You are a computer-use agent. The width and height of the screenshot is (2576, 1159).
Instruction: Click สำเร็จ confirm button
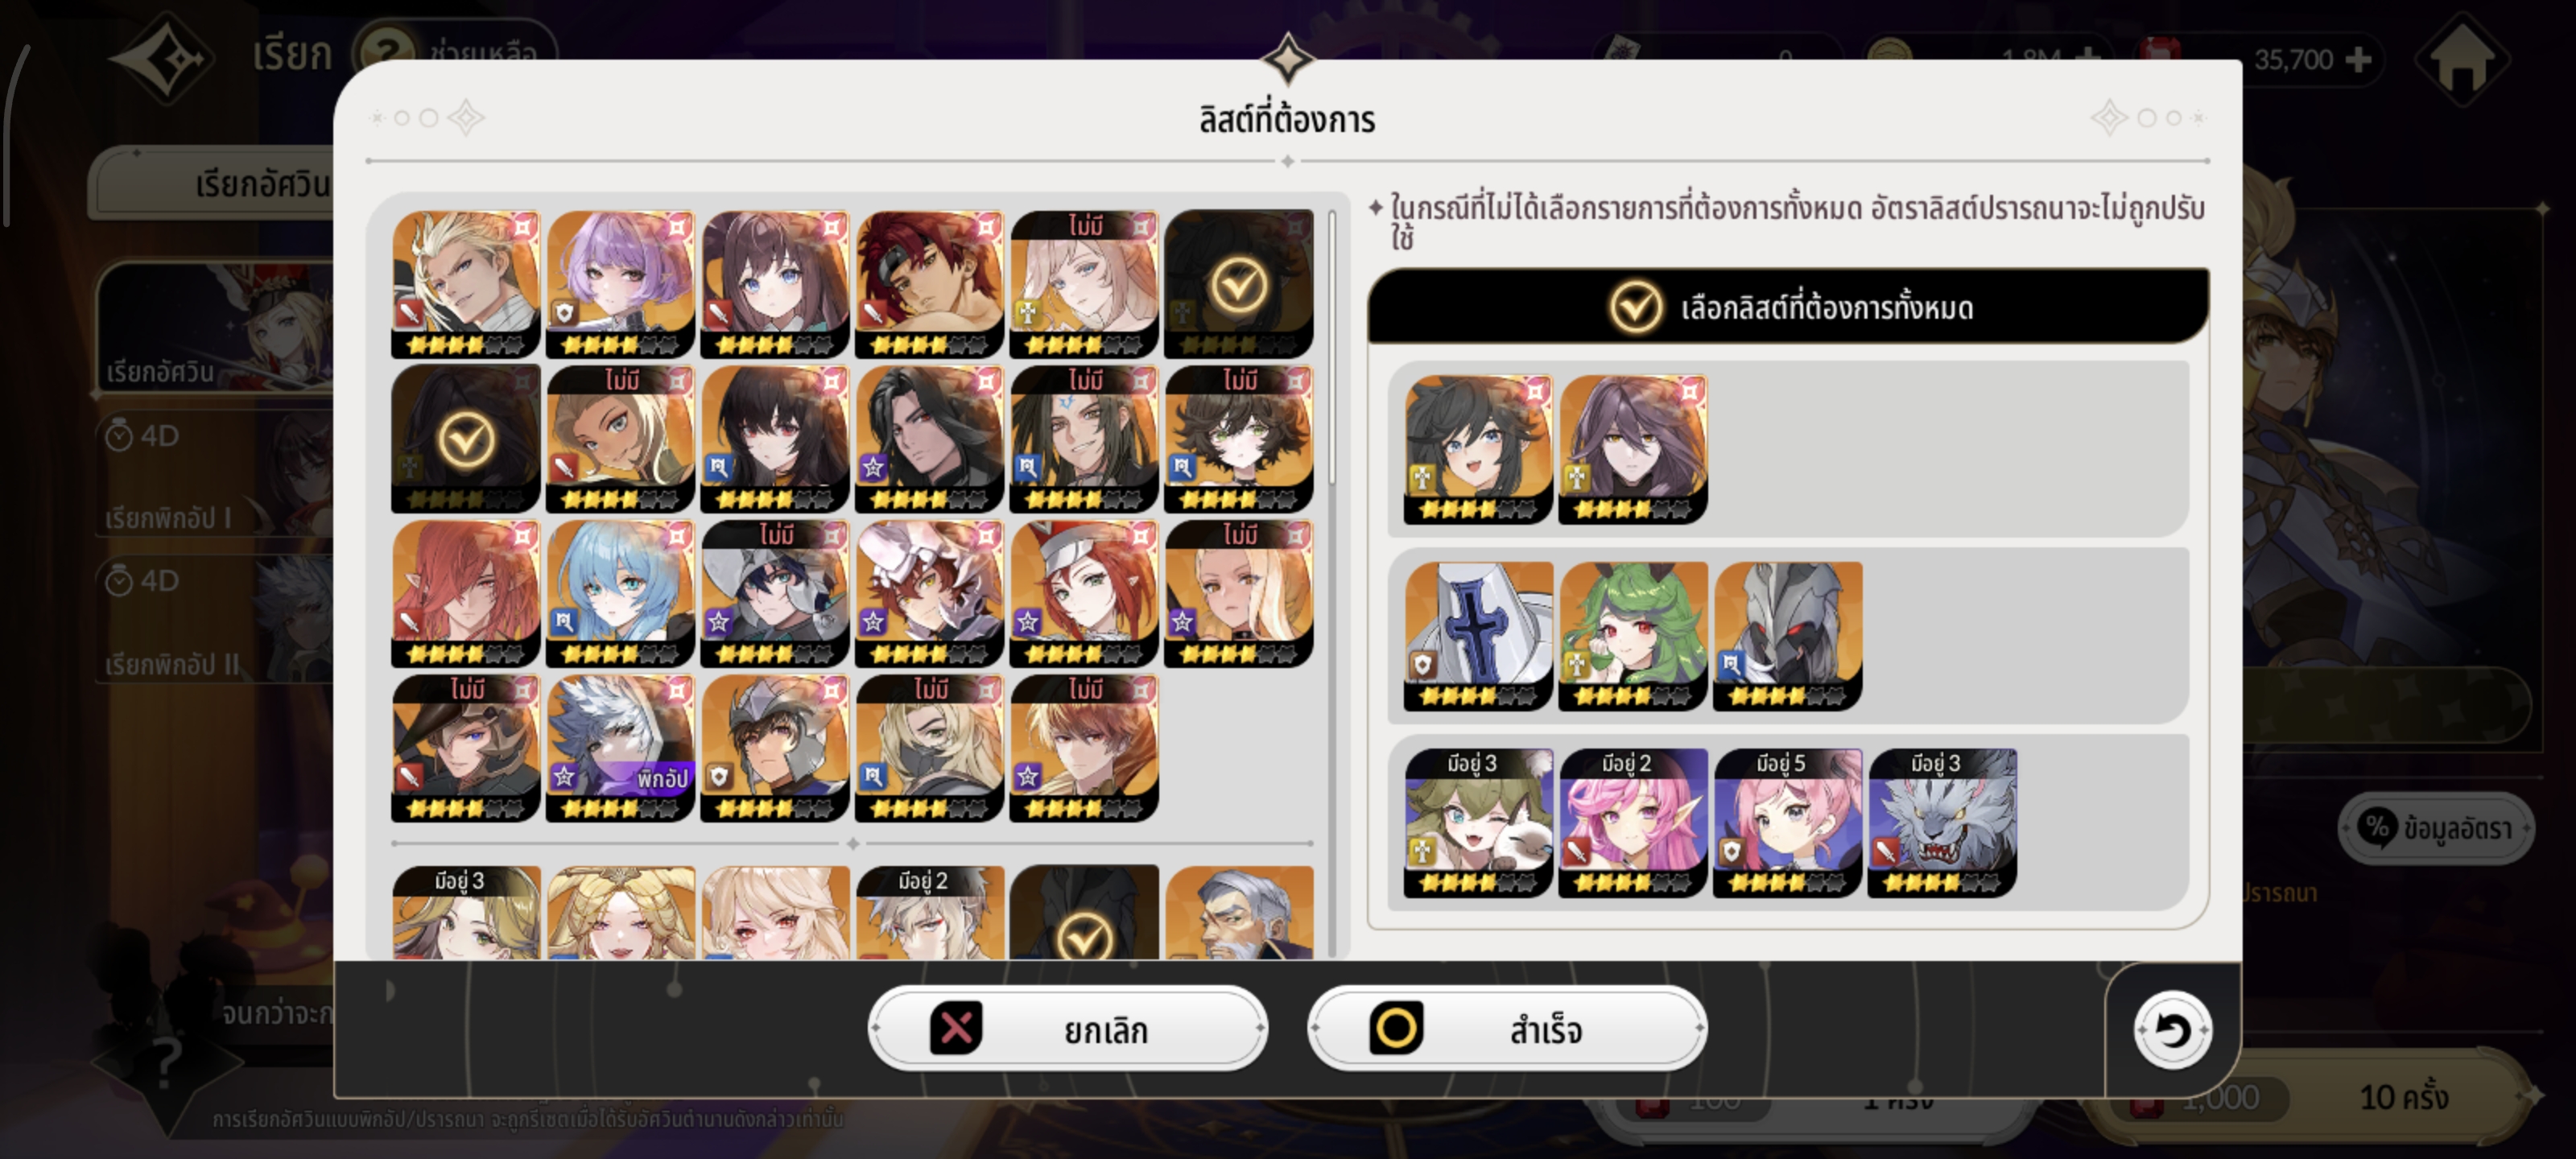coord(1507,1028)
